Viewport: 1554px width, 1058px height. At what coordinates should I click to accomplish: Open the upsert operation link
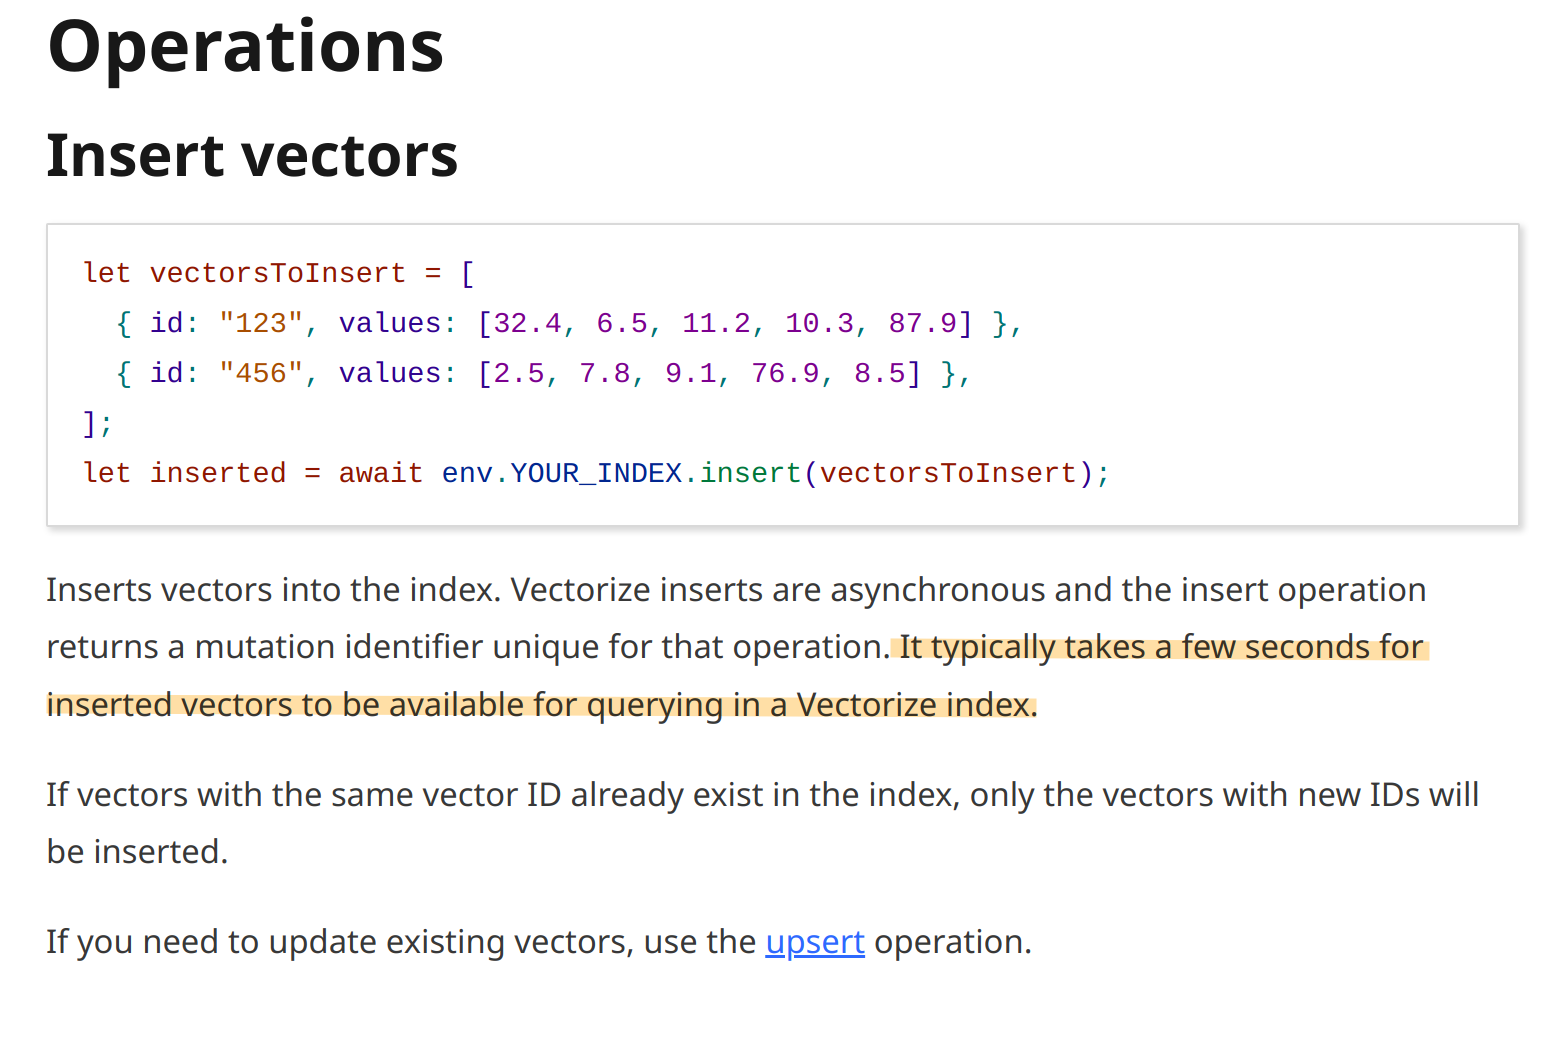(814, 942)
